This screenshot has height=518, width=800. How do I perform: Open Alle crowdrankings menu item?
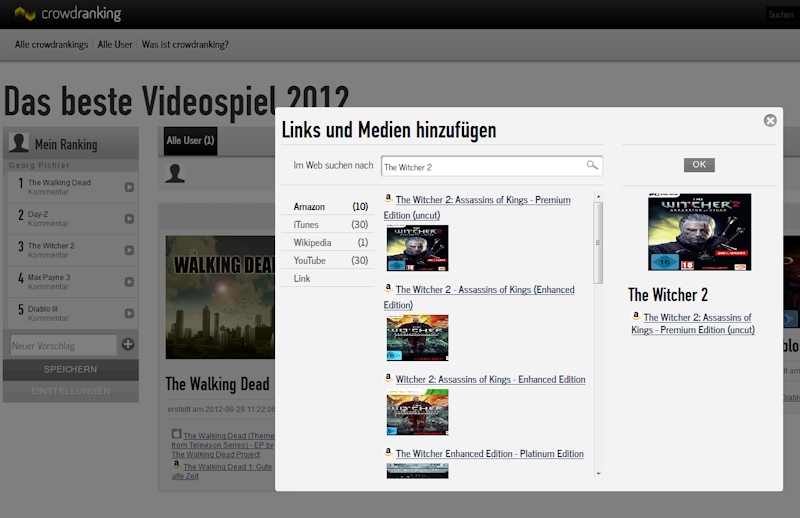pyautogui.click(x=52, y=44)
